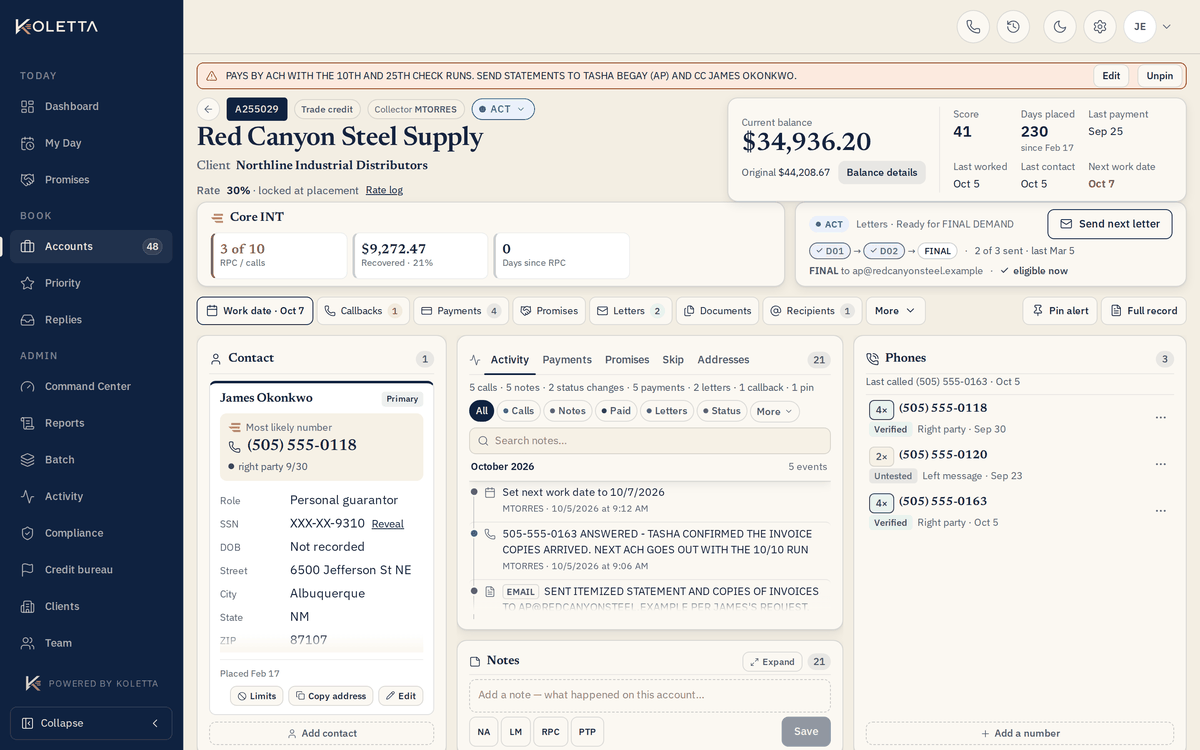
Task: Open options for (505) 555-0163
Action: [1160, 511]
